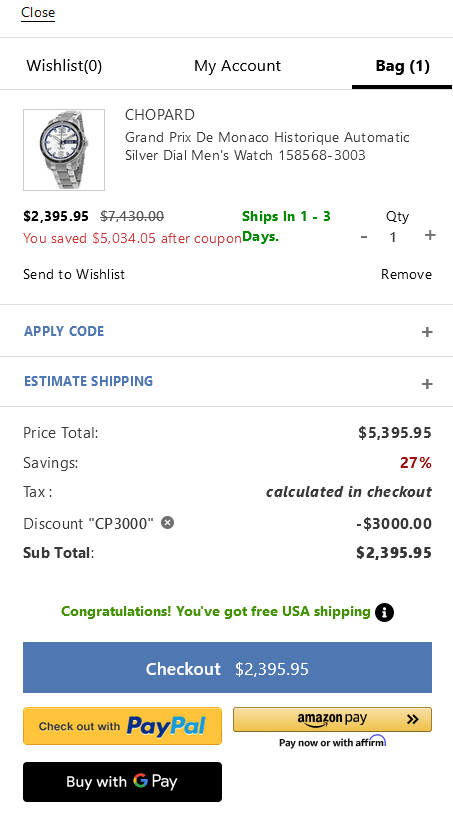Viewport: 453px width, 817px height.
Task: Decrease quantity with the minus sign
Action: (x=364, y=237)
